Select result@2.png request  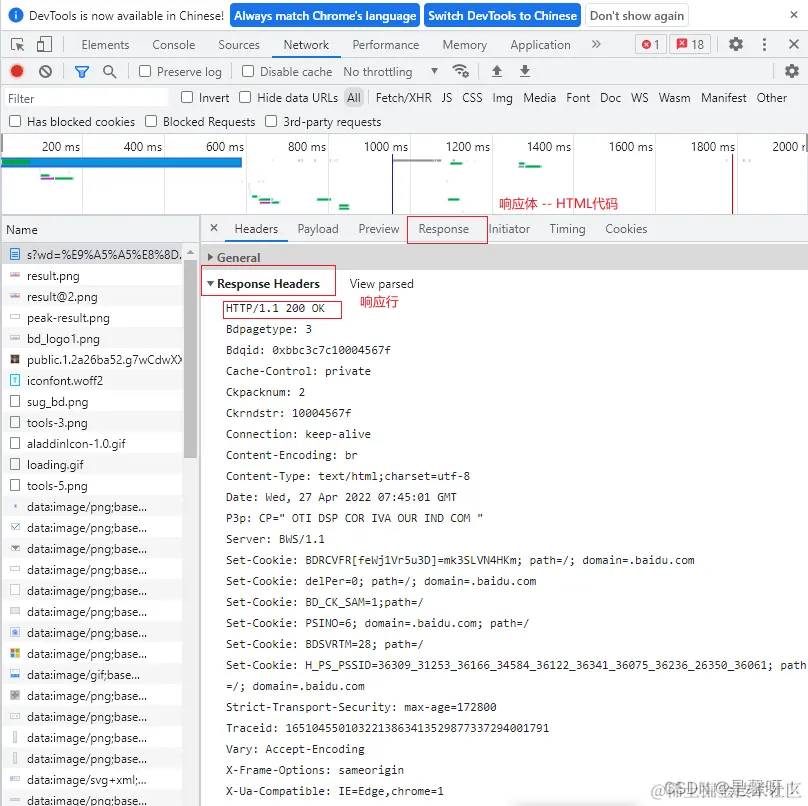tap(93, 297)
